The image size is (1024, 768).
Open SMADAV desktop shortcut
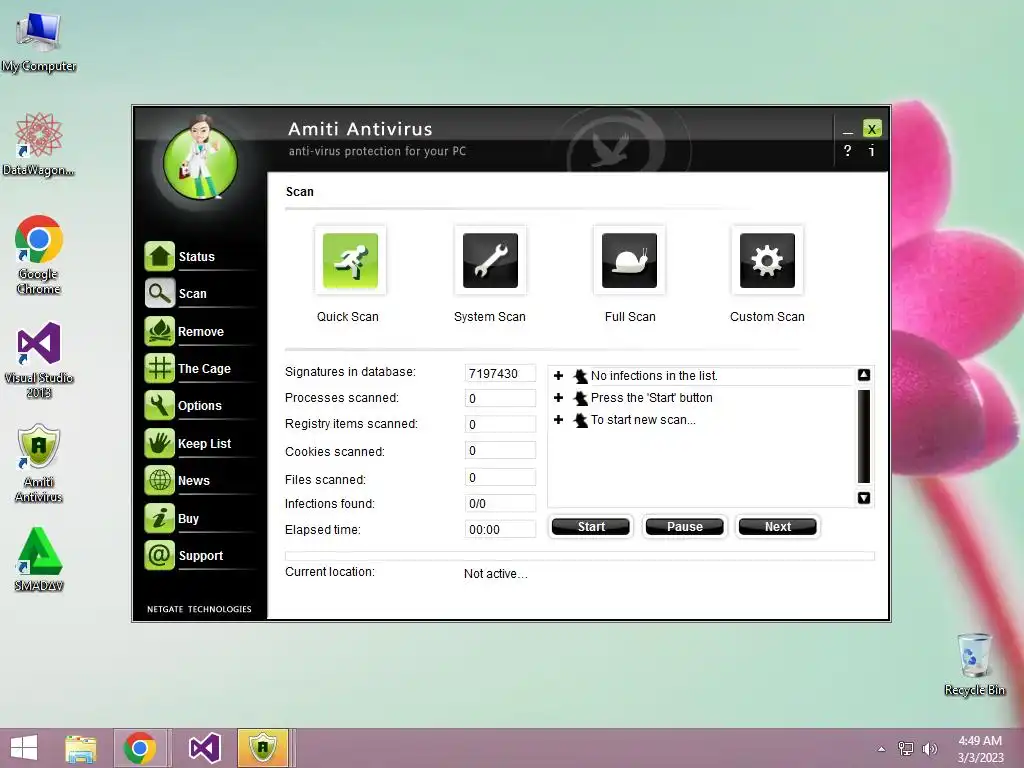click(39, 560)
